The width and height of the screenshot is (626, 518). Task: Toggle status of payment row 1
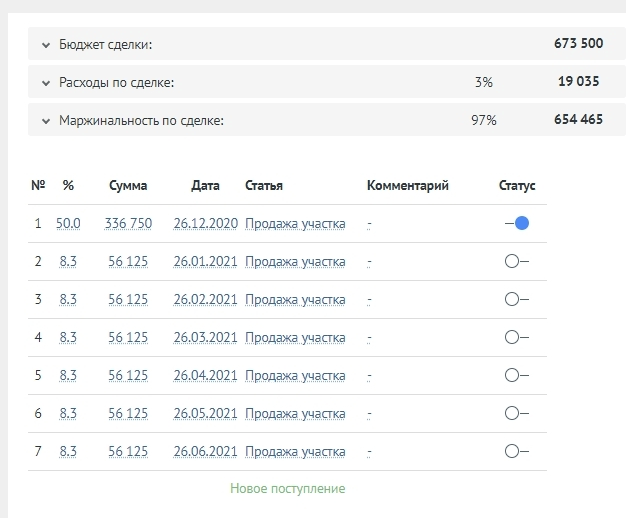click(517, 223)
